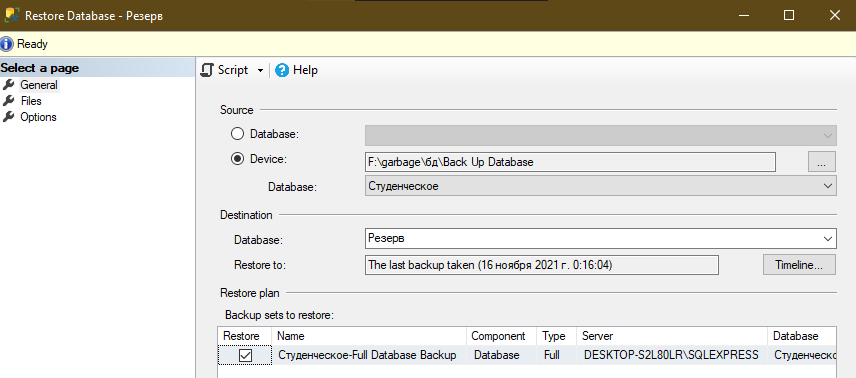Open the Files page
The image size is (856, 378).
(31, 101)
